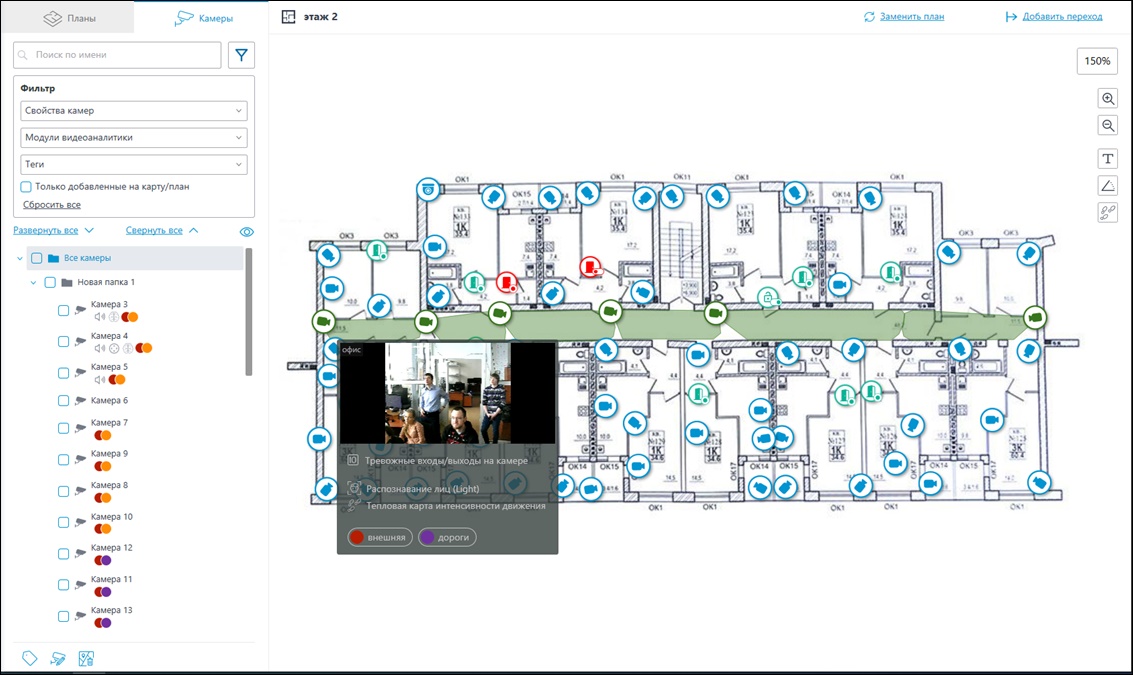Tick the checkbox for Камера 5
Screen dimensions: 1133x675
[x=63, y=373]
